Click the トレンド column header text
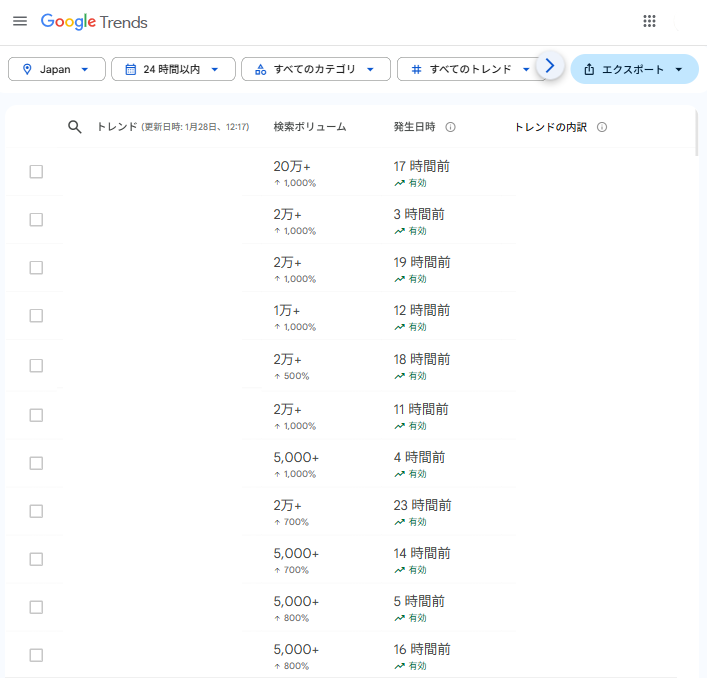Screen dimensions: 707x678 point(116,127)
